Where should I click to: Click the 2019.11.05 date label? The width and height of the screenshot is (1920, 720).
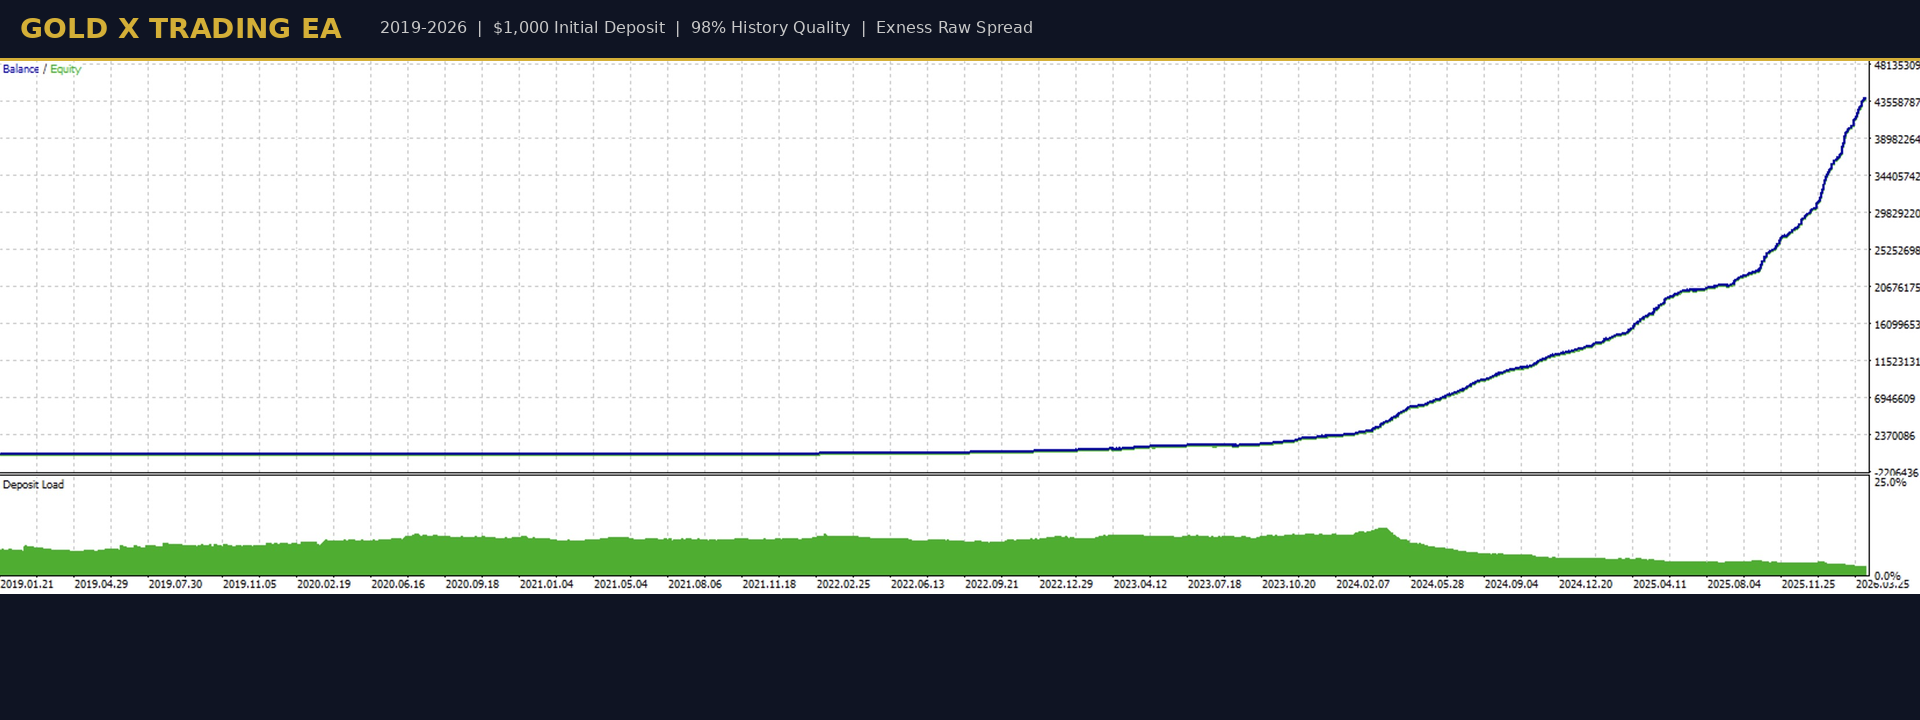249,585
